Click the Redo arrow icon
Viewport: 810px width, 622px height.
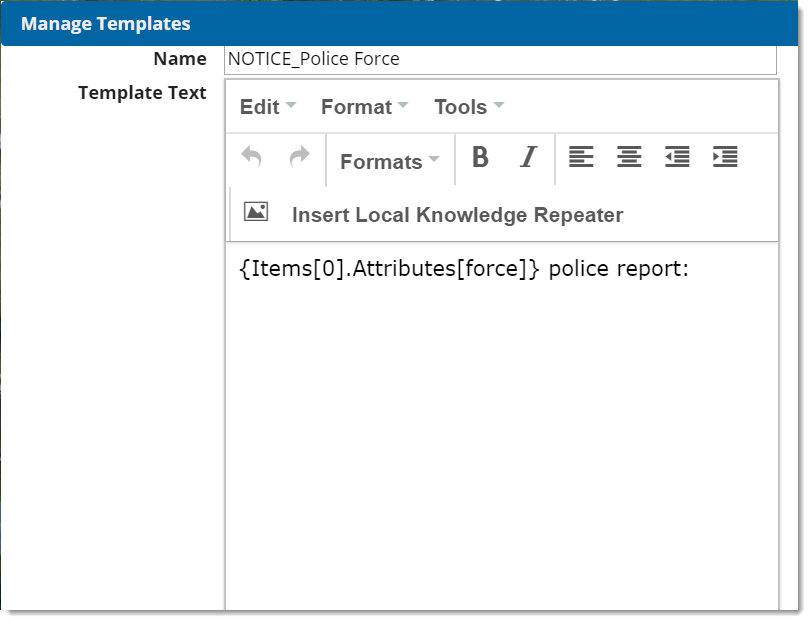(299, 157)
